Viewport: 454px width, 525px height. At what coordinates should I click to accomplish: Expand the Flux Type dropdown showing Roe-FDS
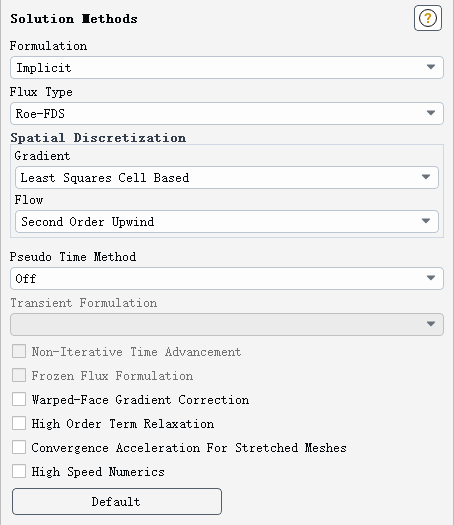(227, 114)
